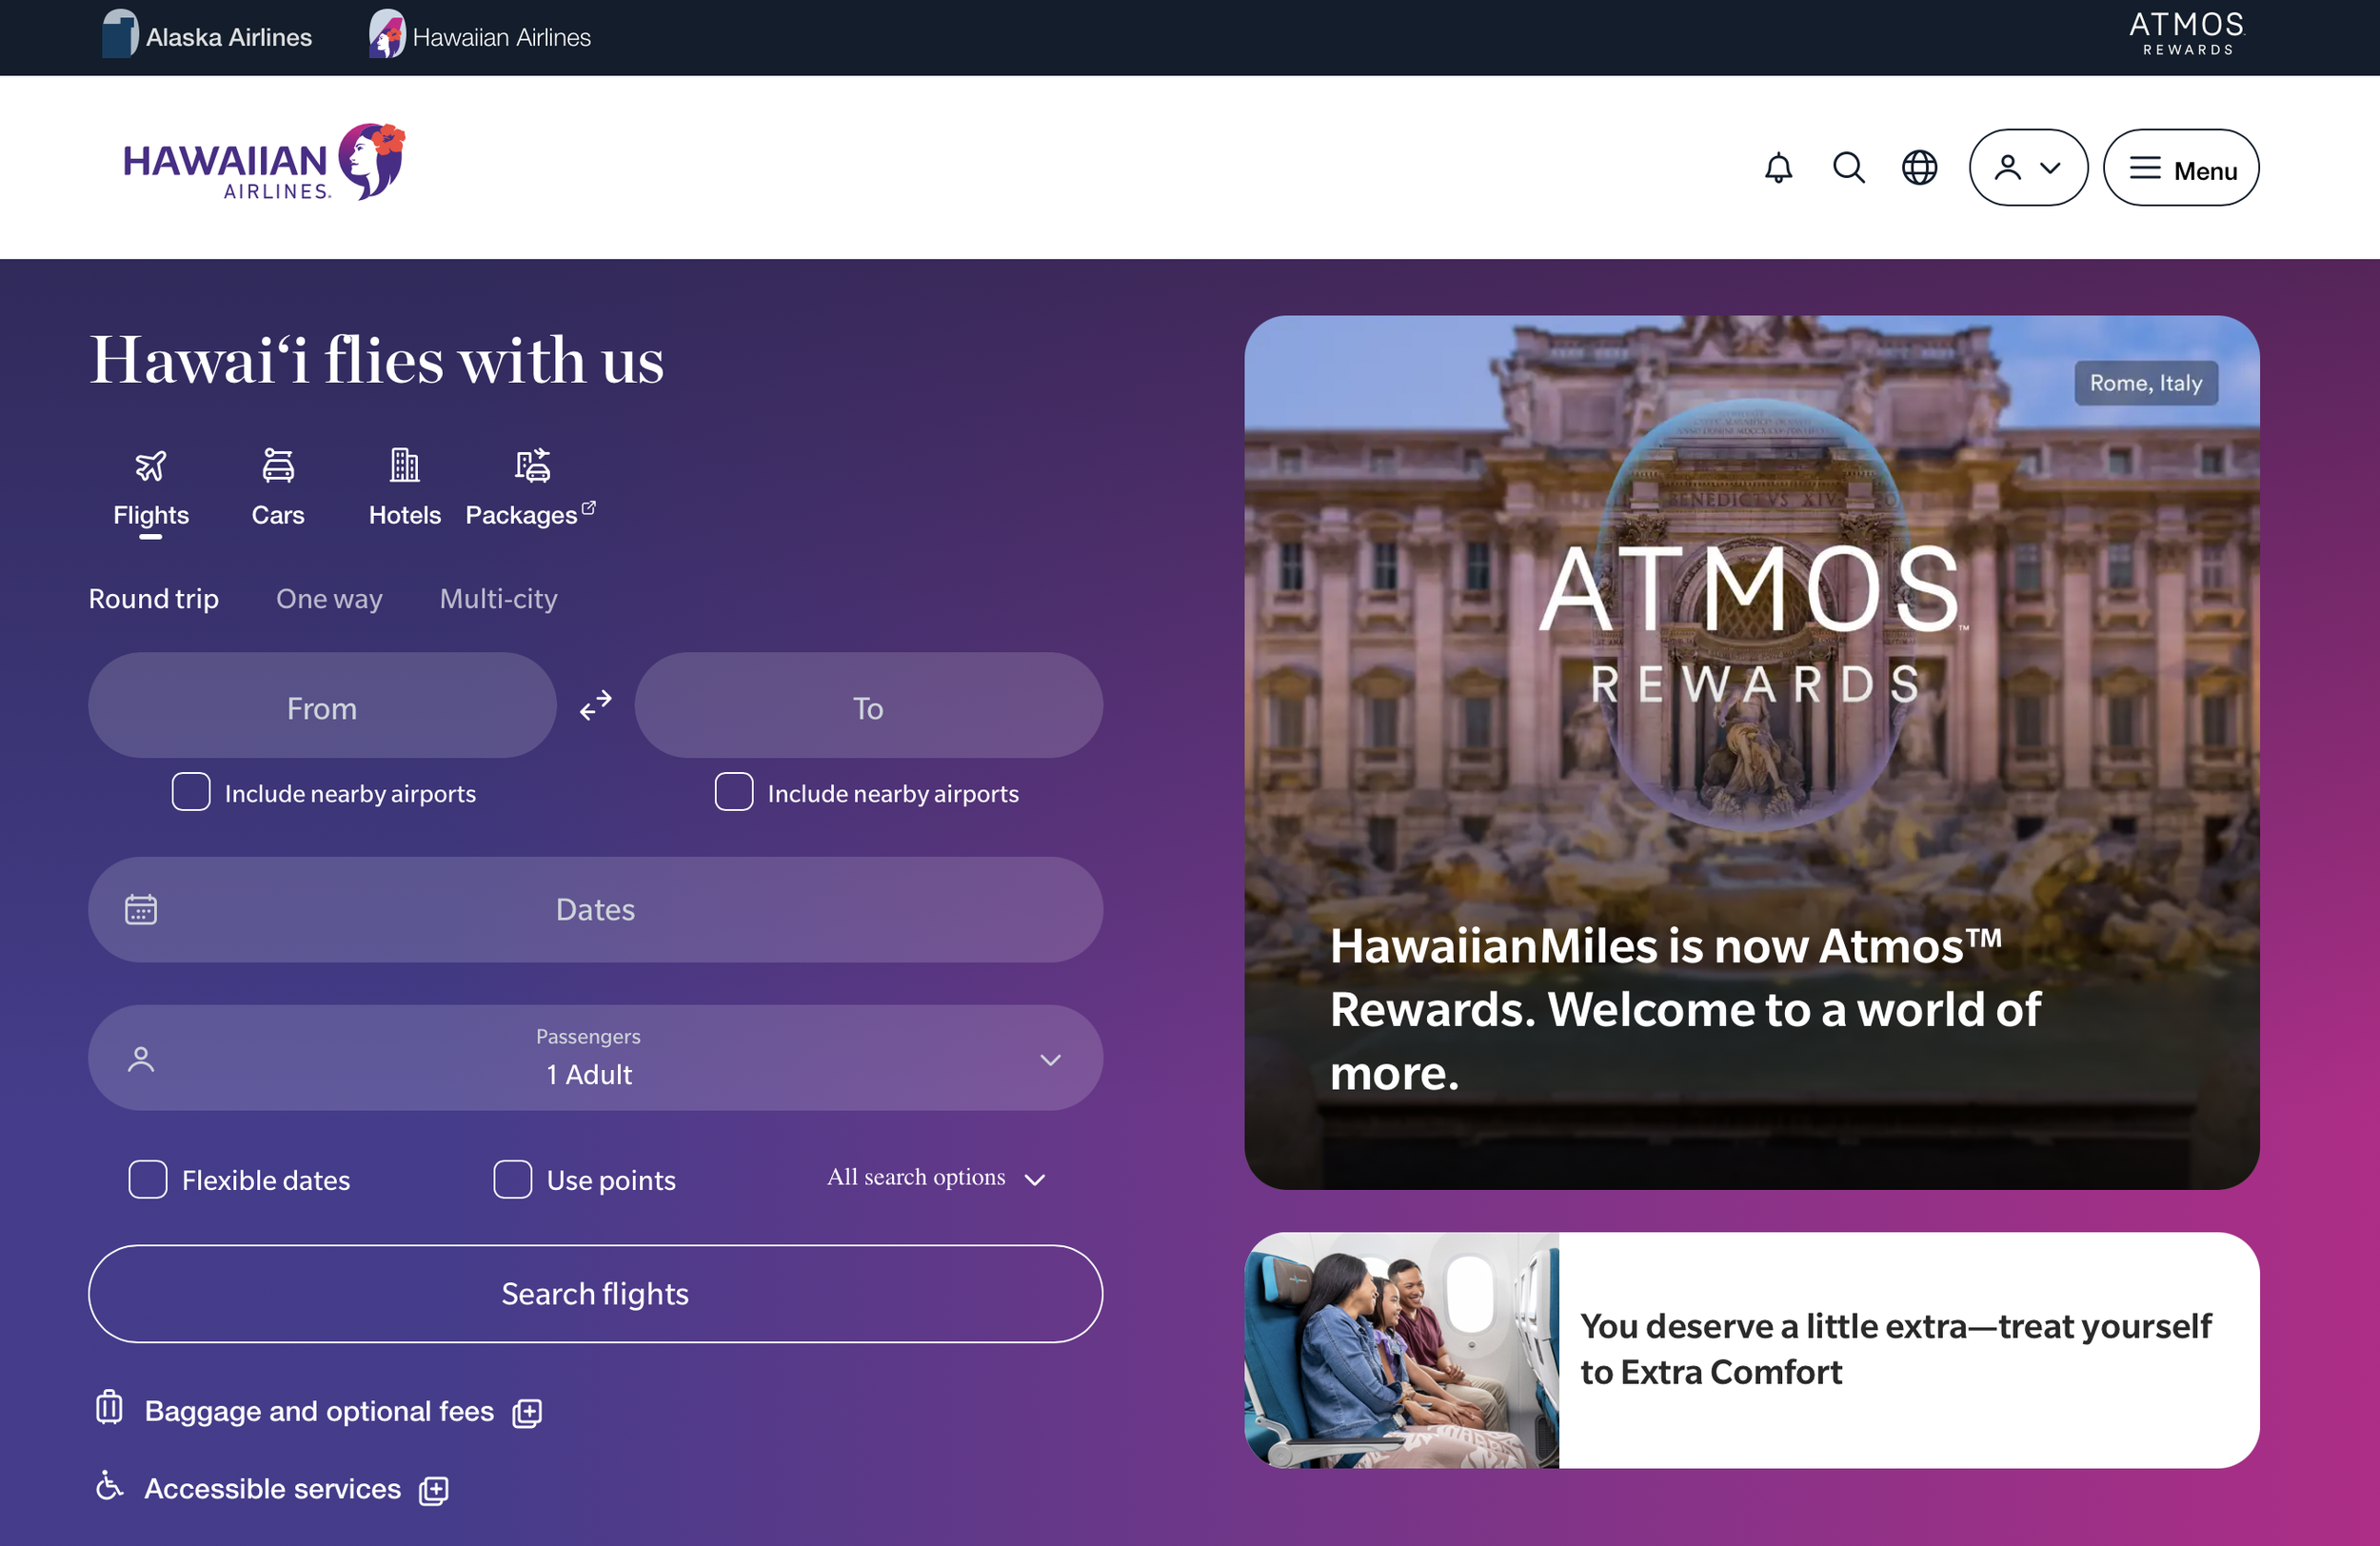Click the calendar icon in Dates field

tap(141, 909)
